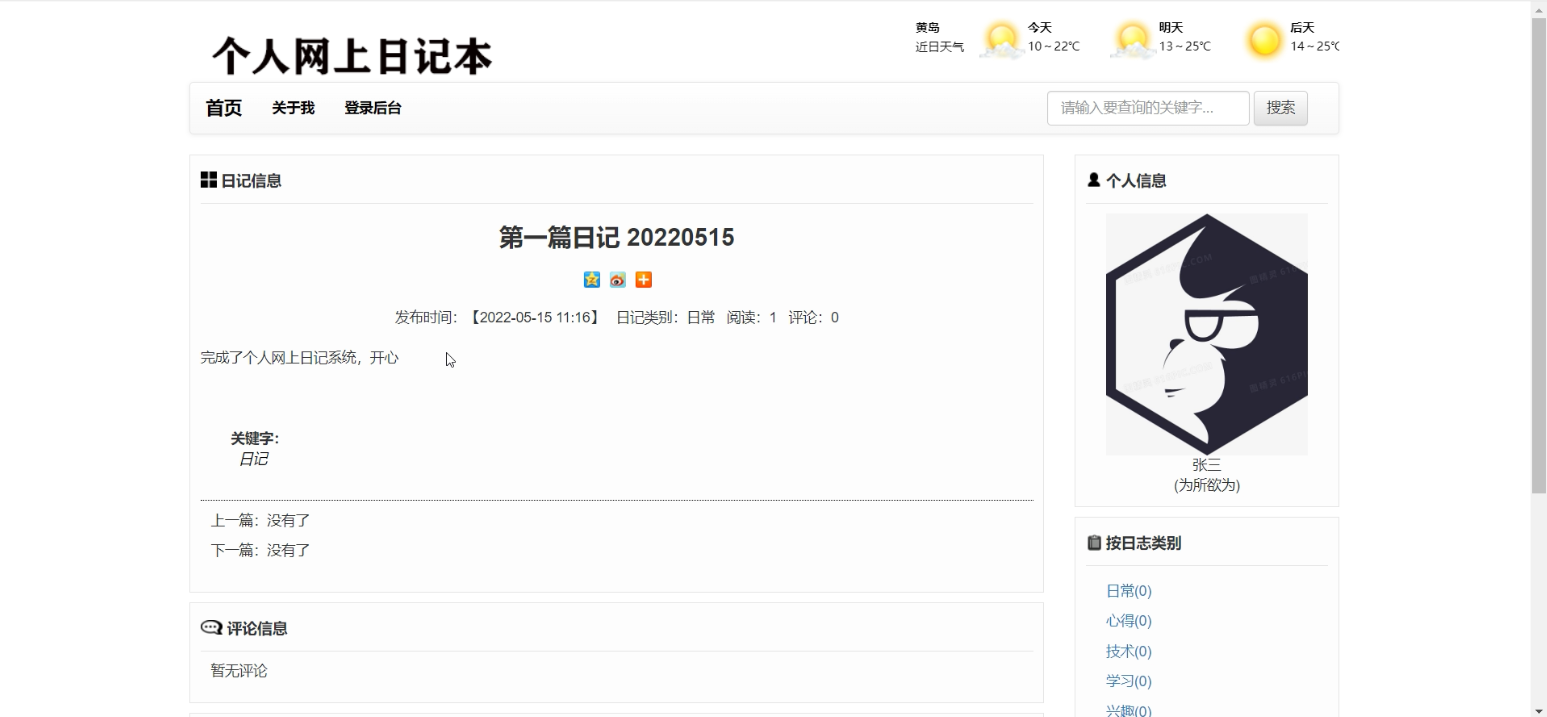Click the clipboard icon beside 按日志类别
This screenshot has height=717, width=1547.
pyautogui.click(x=1094, y=542)
